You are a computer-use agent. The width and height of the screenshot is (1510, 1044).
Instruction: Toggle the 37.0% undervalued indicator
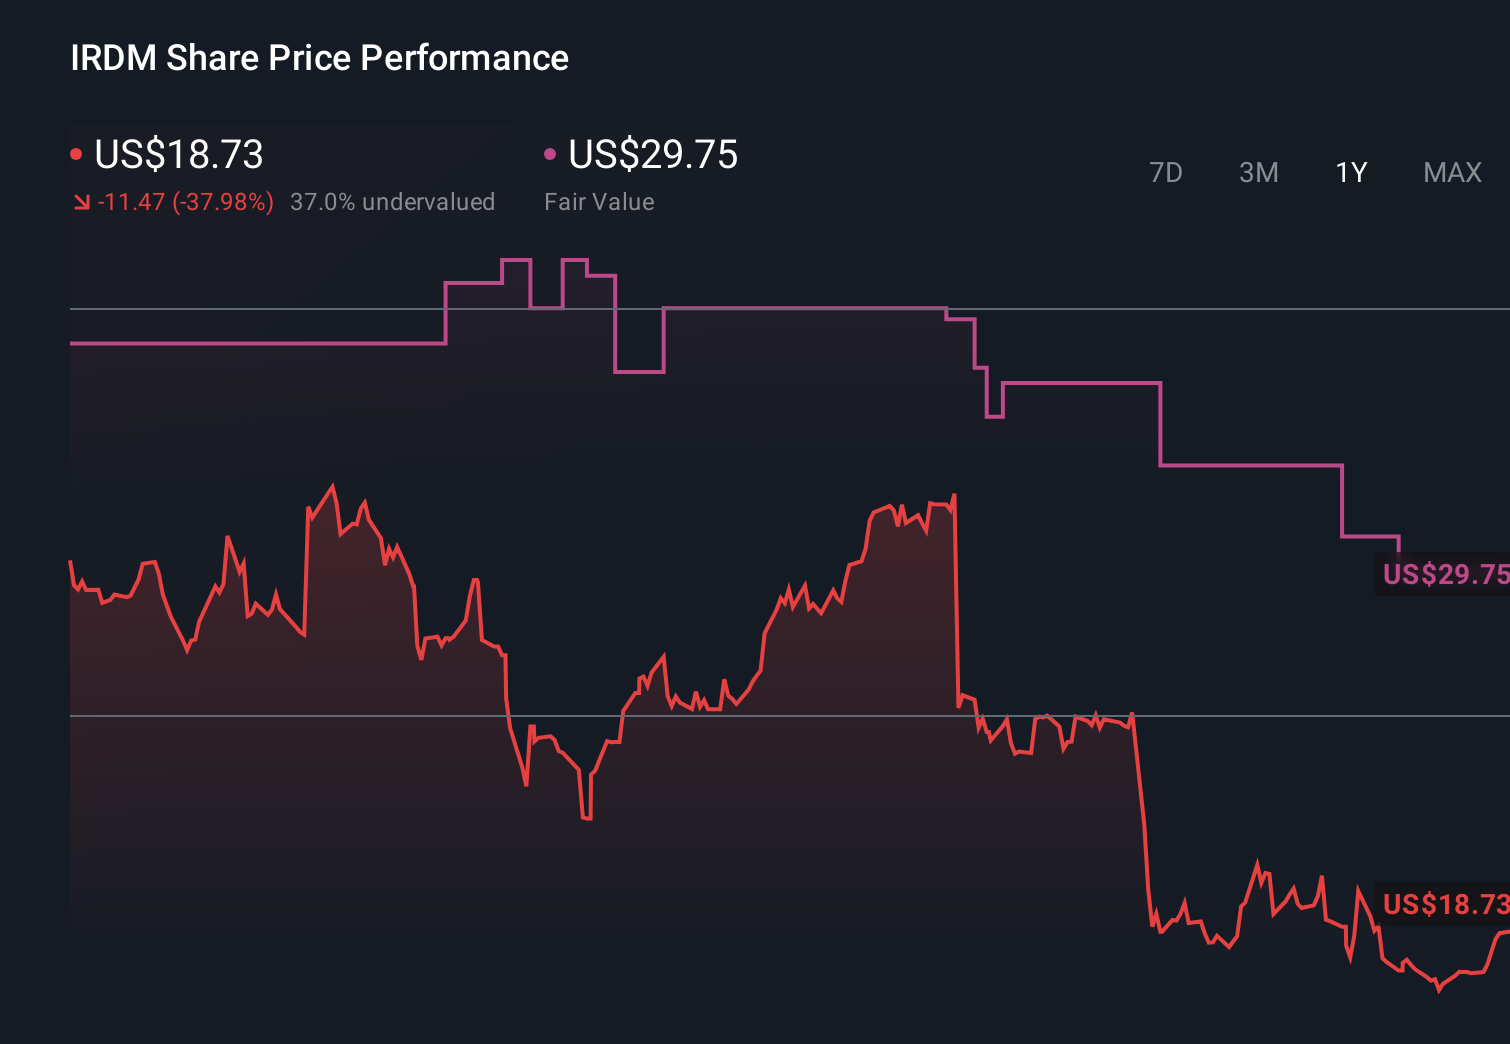[392, 201]
